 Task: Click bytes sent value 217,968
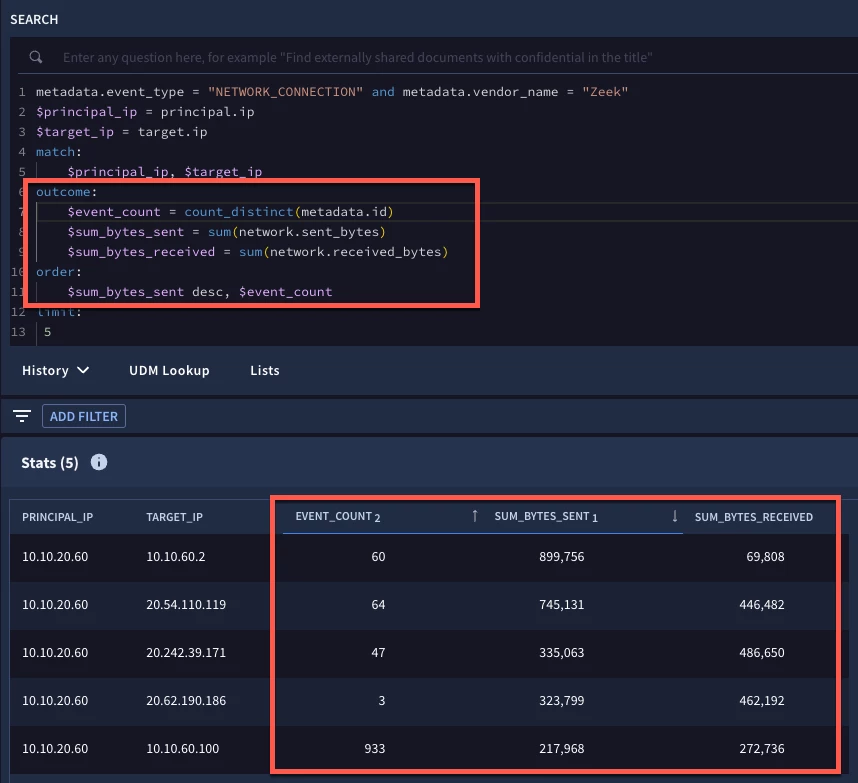click(x=562, y=749)
